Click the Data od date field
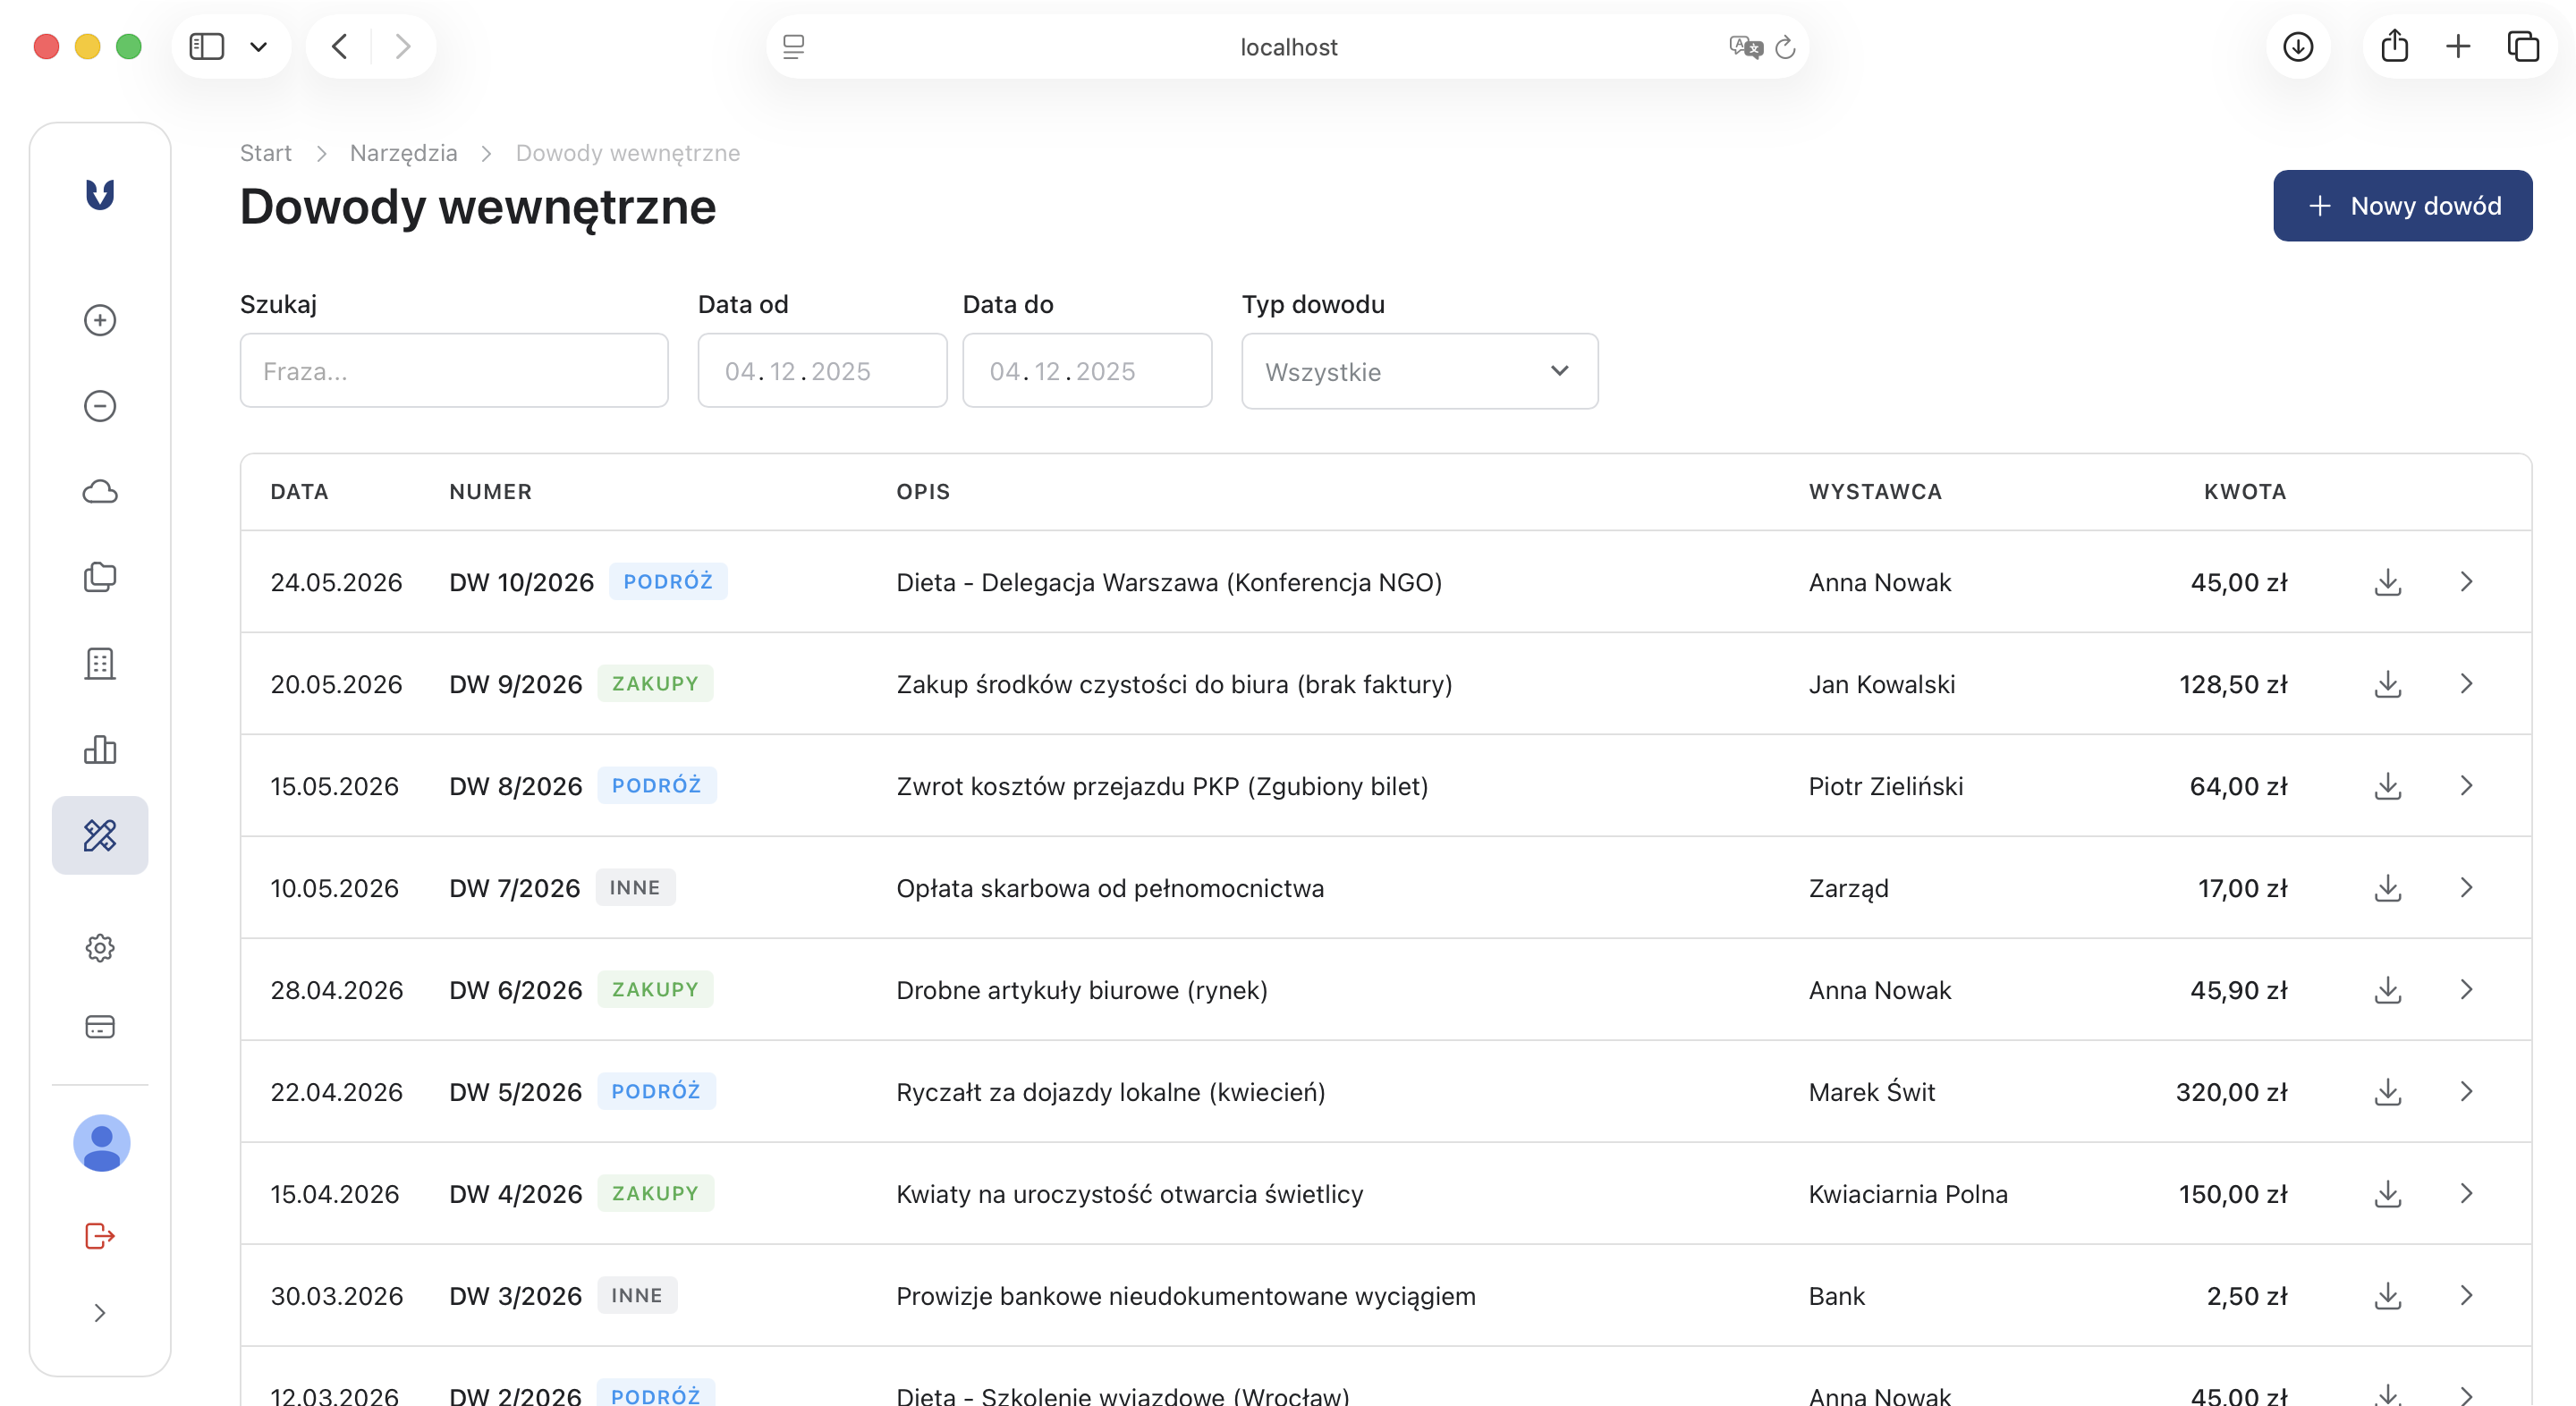2576x1406 pixels. [822, 371]
